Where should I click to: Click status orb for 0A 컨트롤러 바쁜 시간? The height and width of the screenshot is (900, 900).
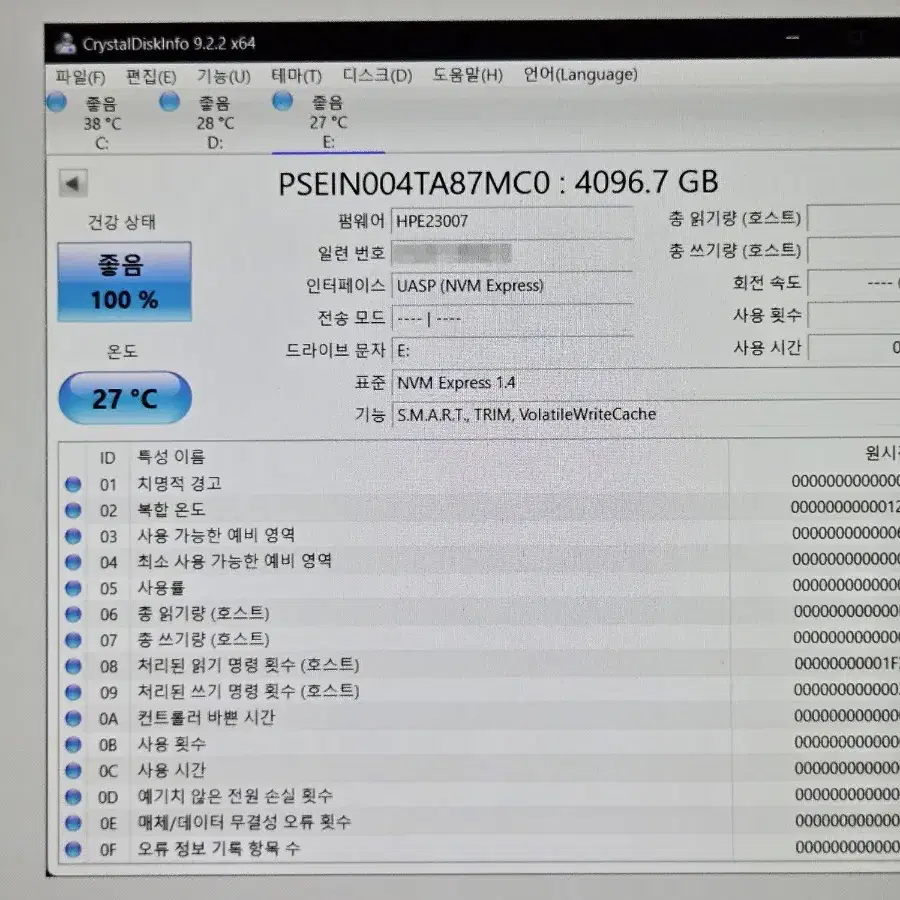(x=73, y=718)
